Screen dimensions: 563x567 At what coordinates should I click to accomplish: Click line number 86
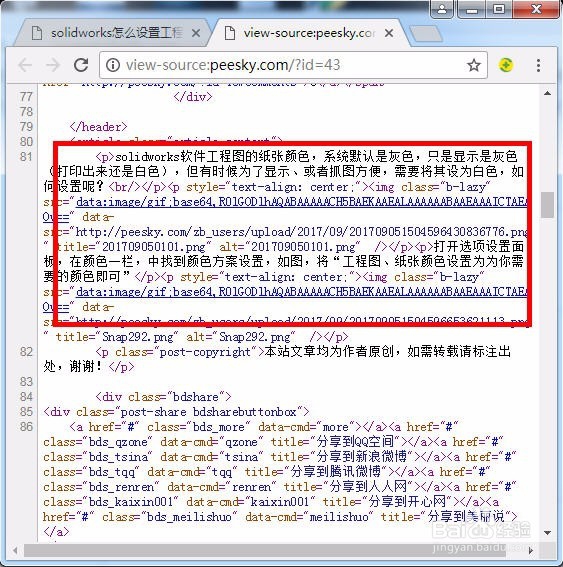tap(26, 427)
